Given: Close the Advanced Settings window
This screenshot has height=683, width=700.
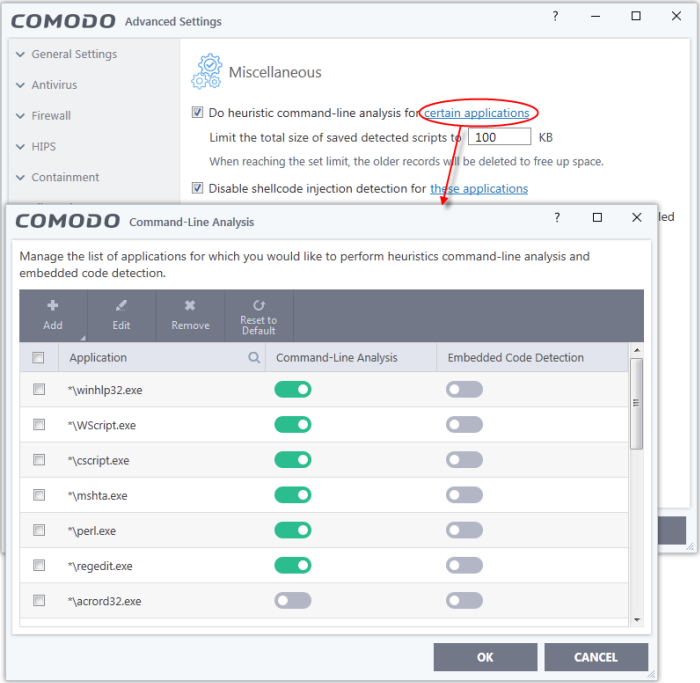Looking at the screenshot, I should [x=676, y=16].
